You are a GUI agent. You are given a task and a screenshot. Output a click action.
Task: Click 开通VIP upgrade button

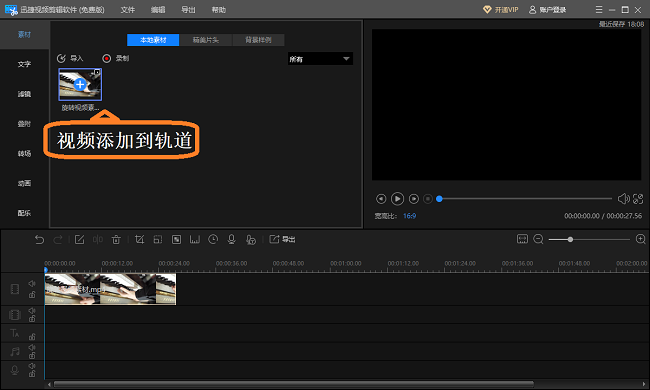tap(501, 10)
